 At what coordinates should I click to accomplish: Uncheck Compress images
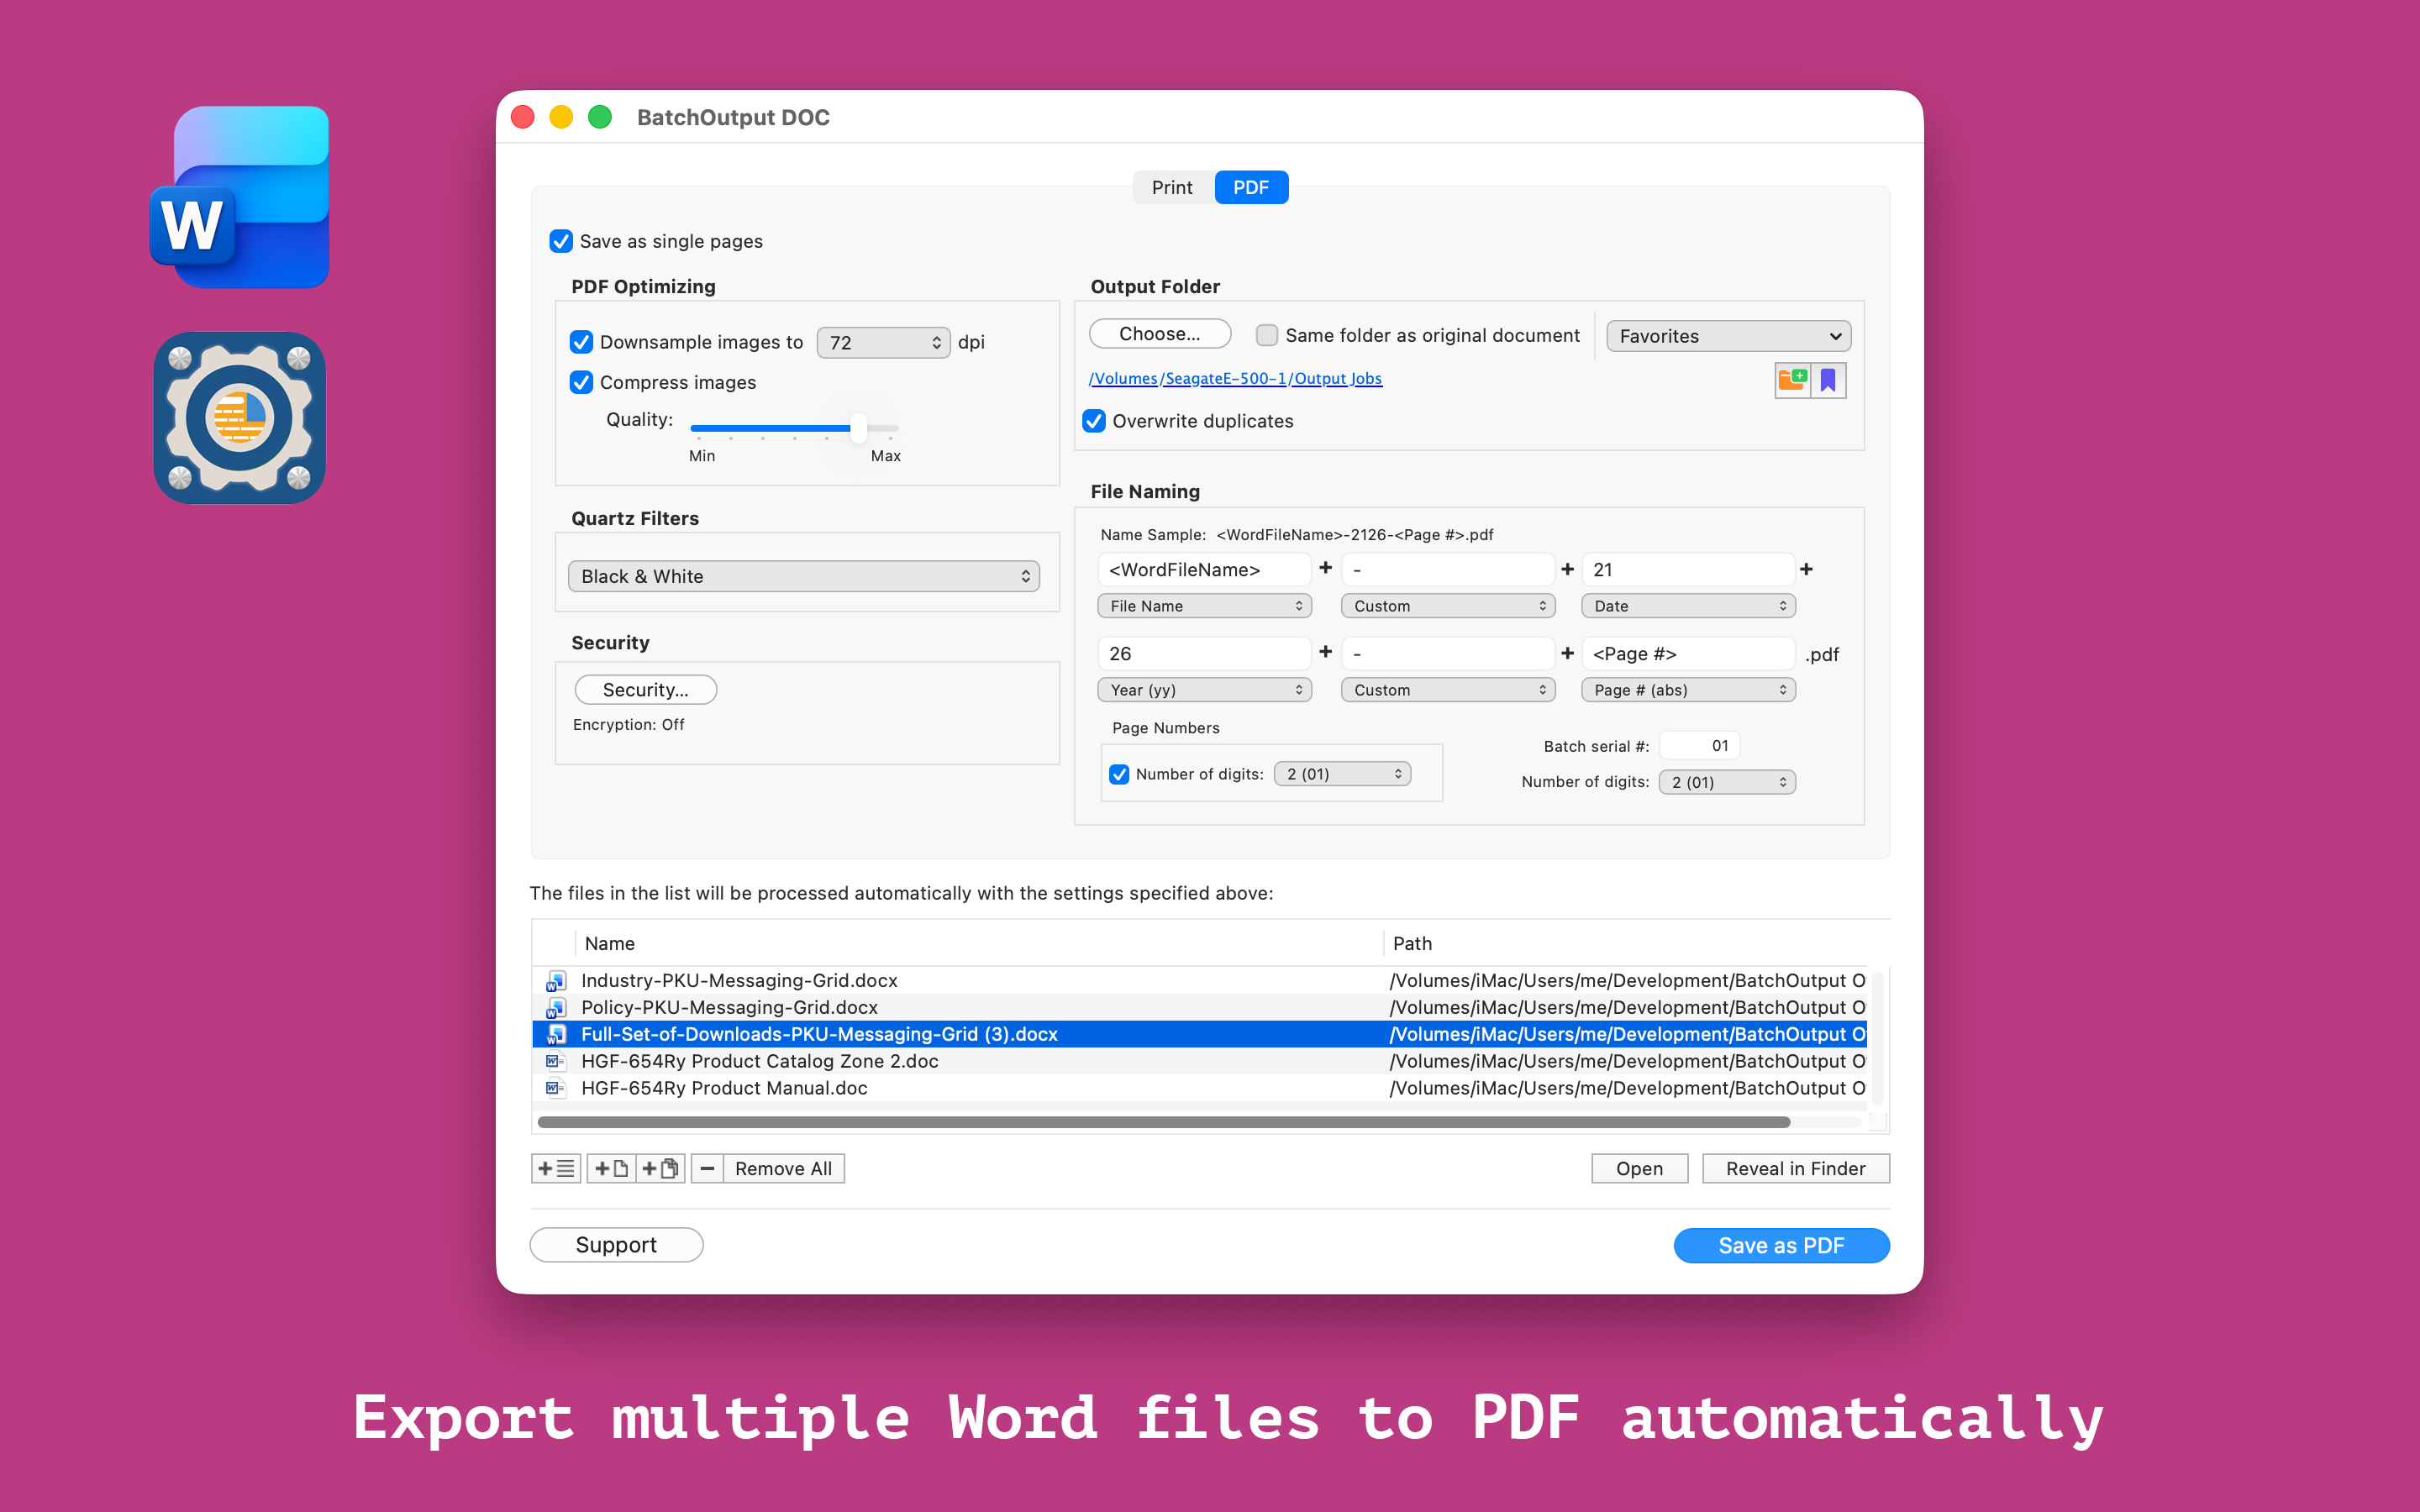tap(581, 382)
